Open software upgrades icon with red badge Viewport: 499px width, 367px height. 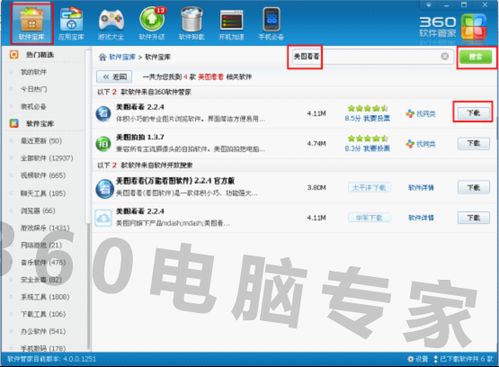152,23
